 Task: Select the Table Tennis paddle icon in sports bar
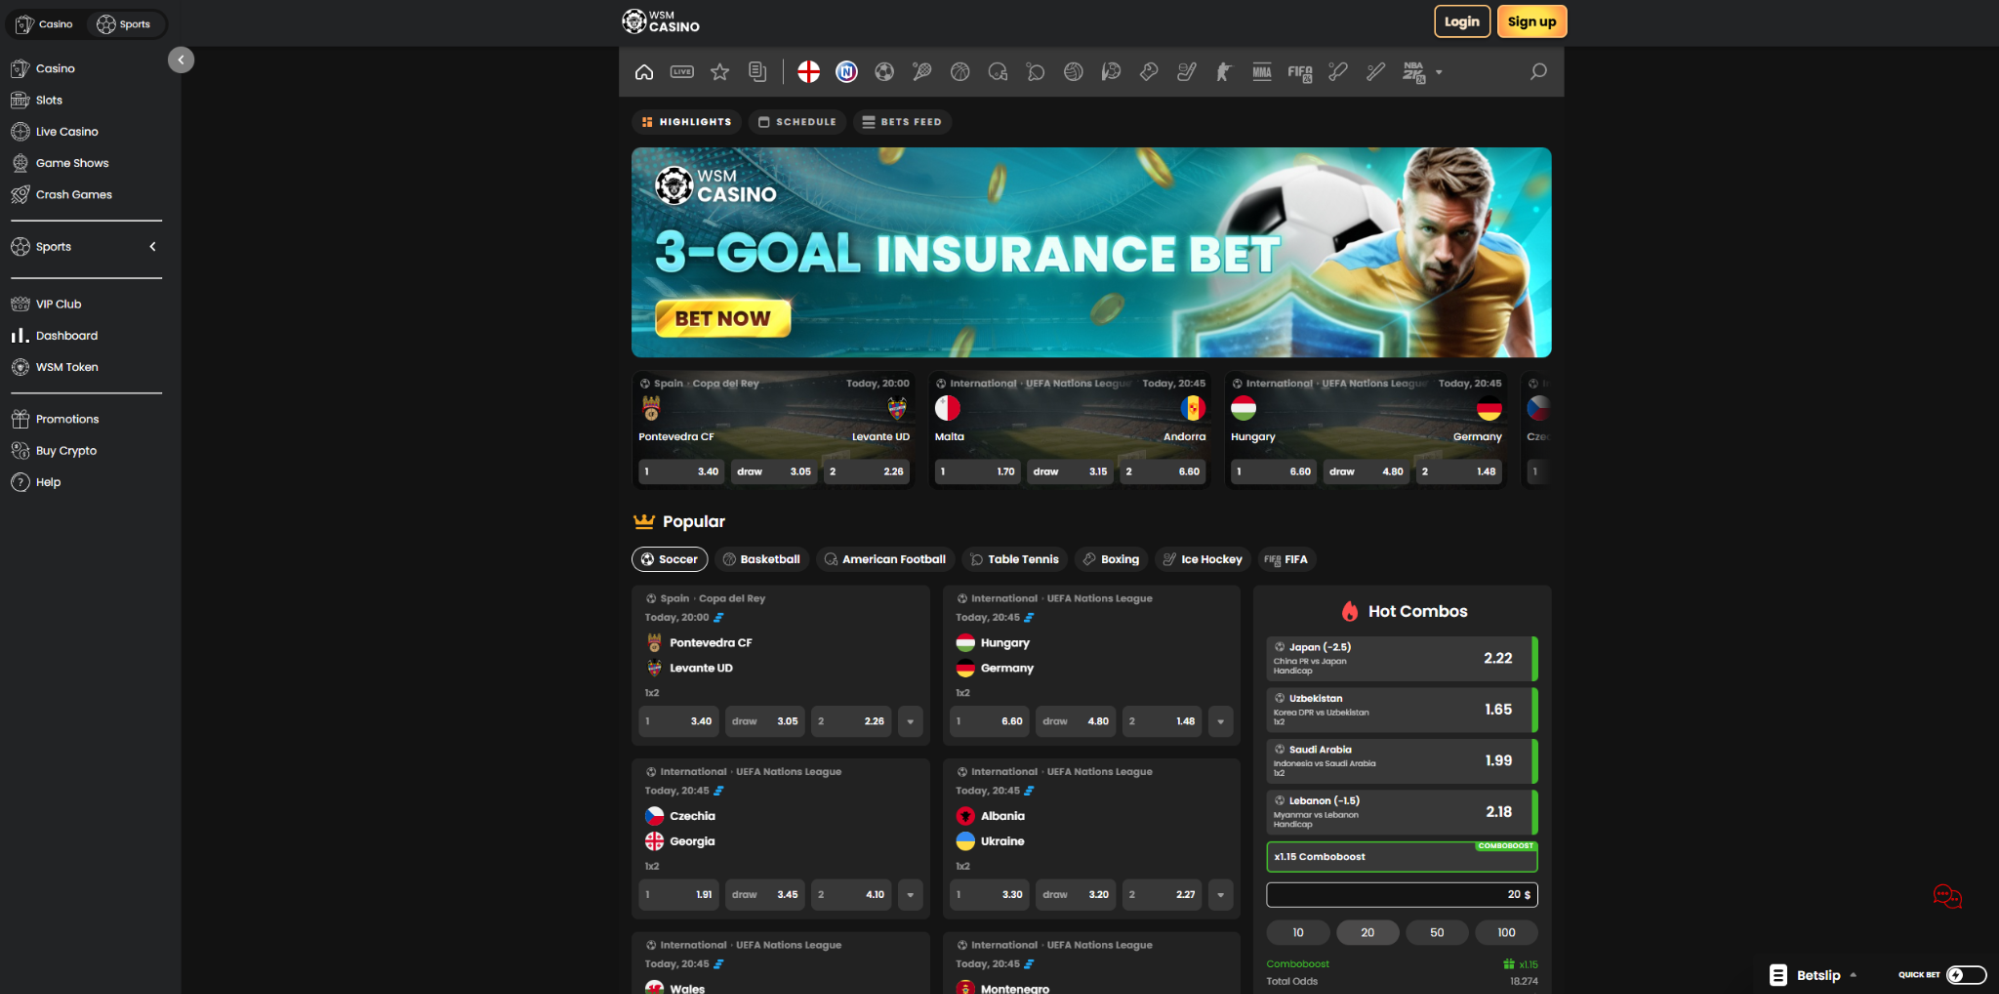coord(1036,72)
